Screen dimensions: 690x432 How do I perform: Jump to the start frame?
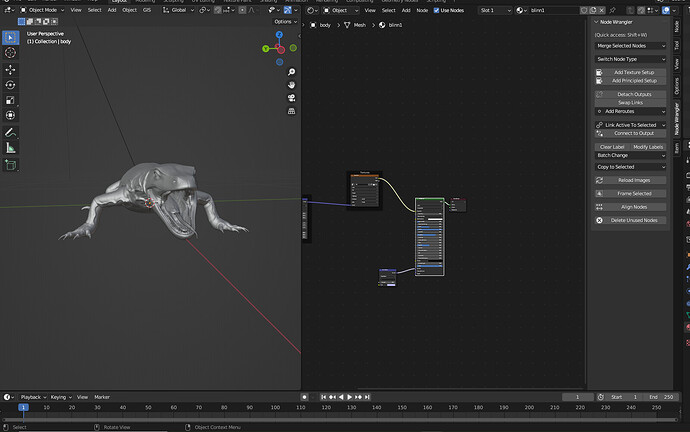tap(323, 397)
